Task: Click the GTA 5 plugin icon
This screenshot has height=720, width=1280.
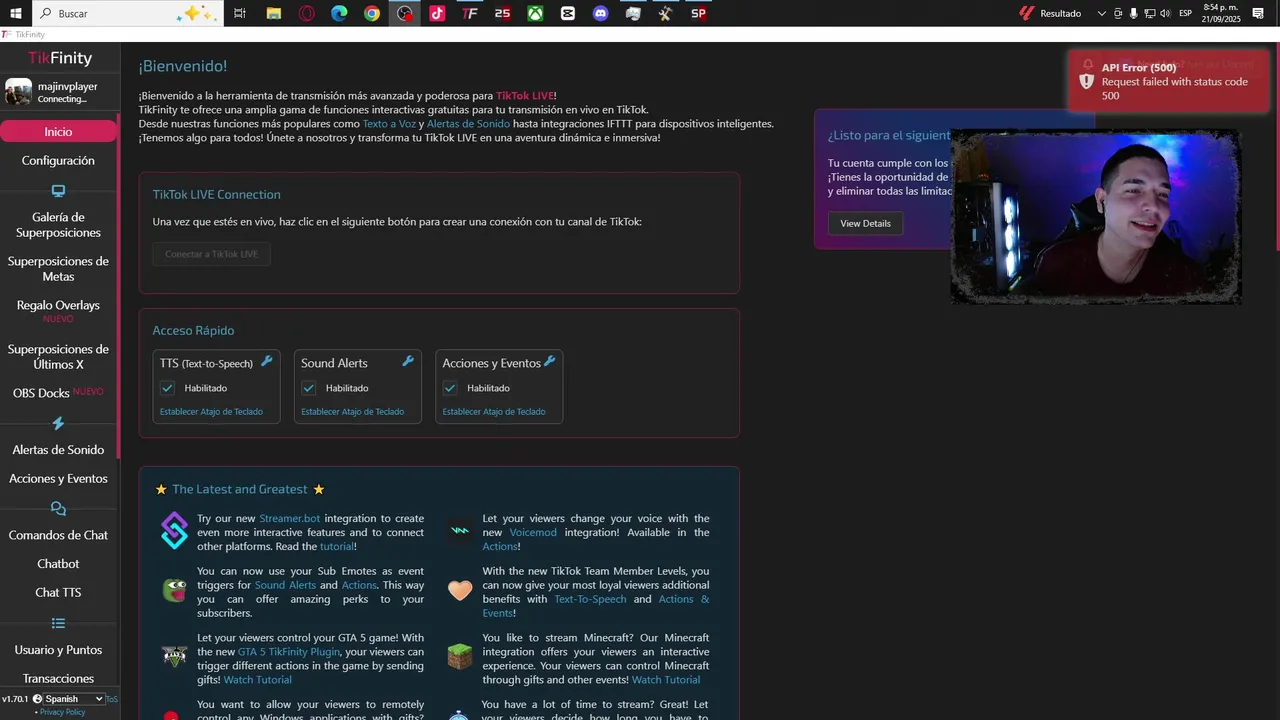Action: point(175,657)
